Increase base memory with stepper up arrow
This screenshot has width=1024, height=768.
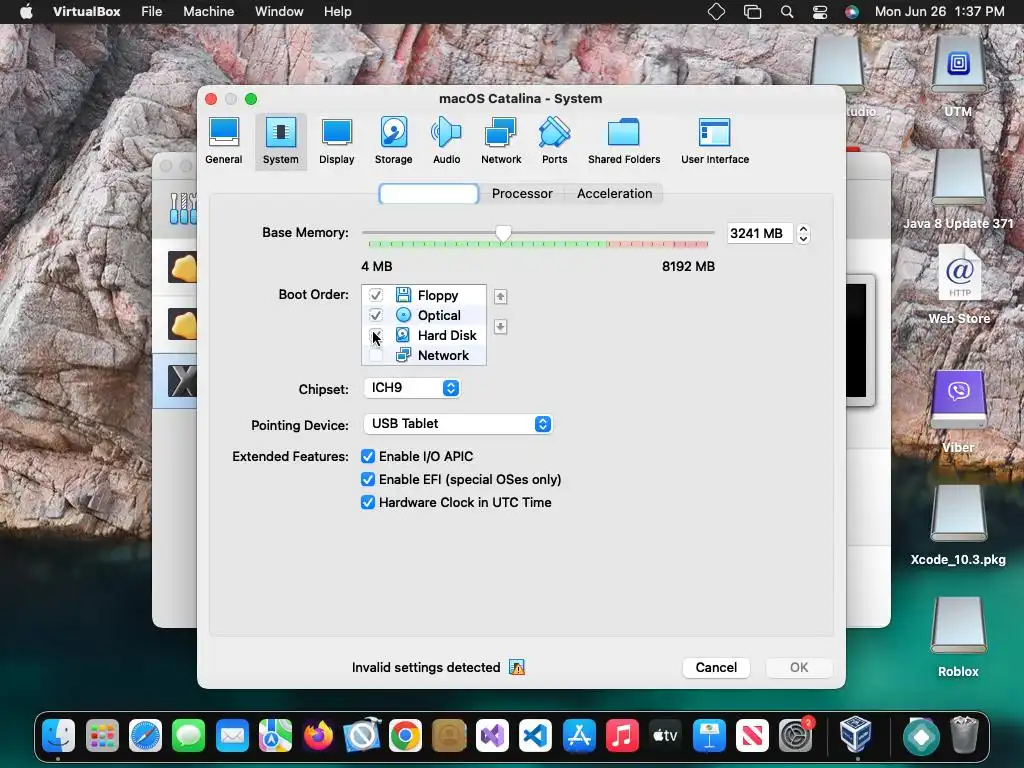(x=803, y=229)
